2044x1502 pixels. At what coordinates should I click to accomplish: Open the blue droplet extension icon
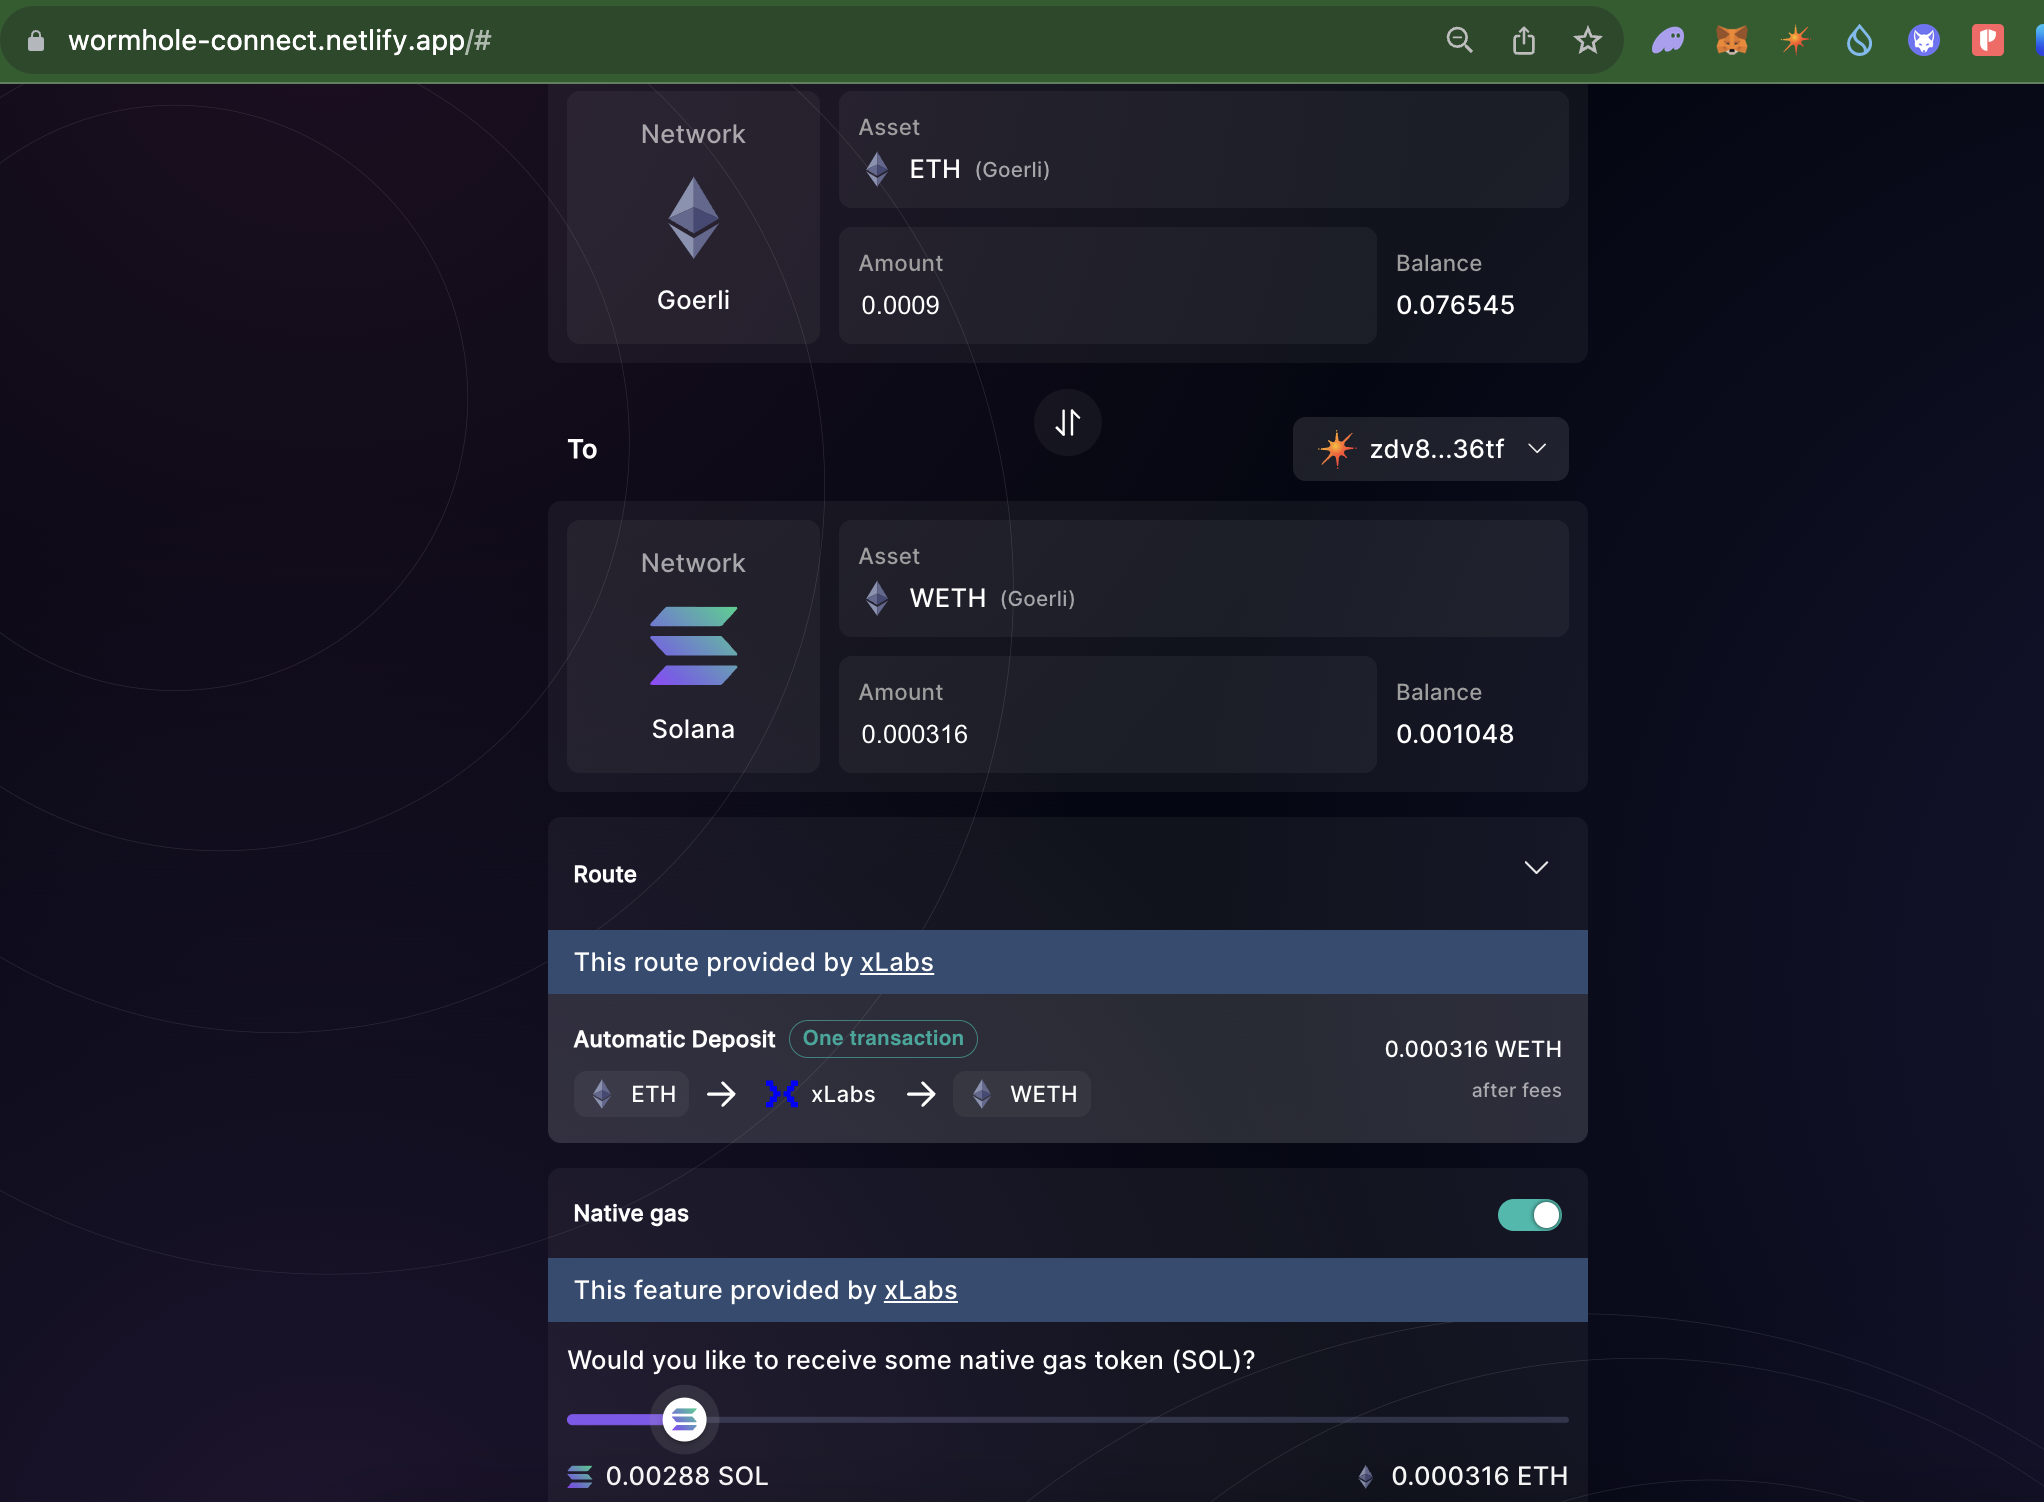(x=1859, y=40)
